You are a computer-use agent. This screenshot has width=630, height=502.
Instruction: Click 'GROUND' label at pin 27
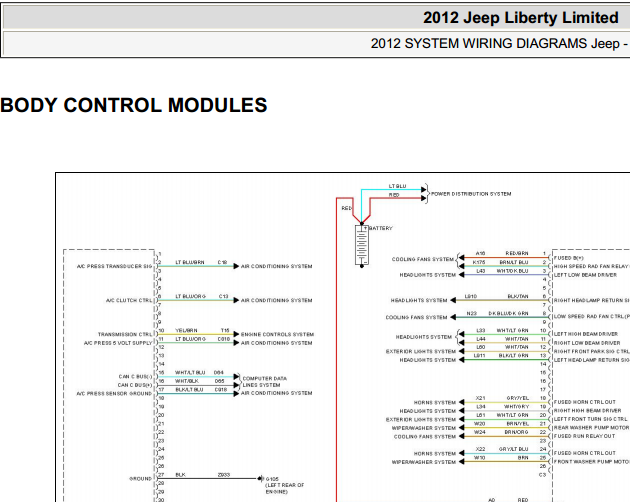[140, 479]
